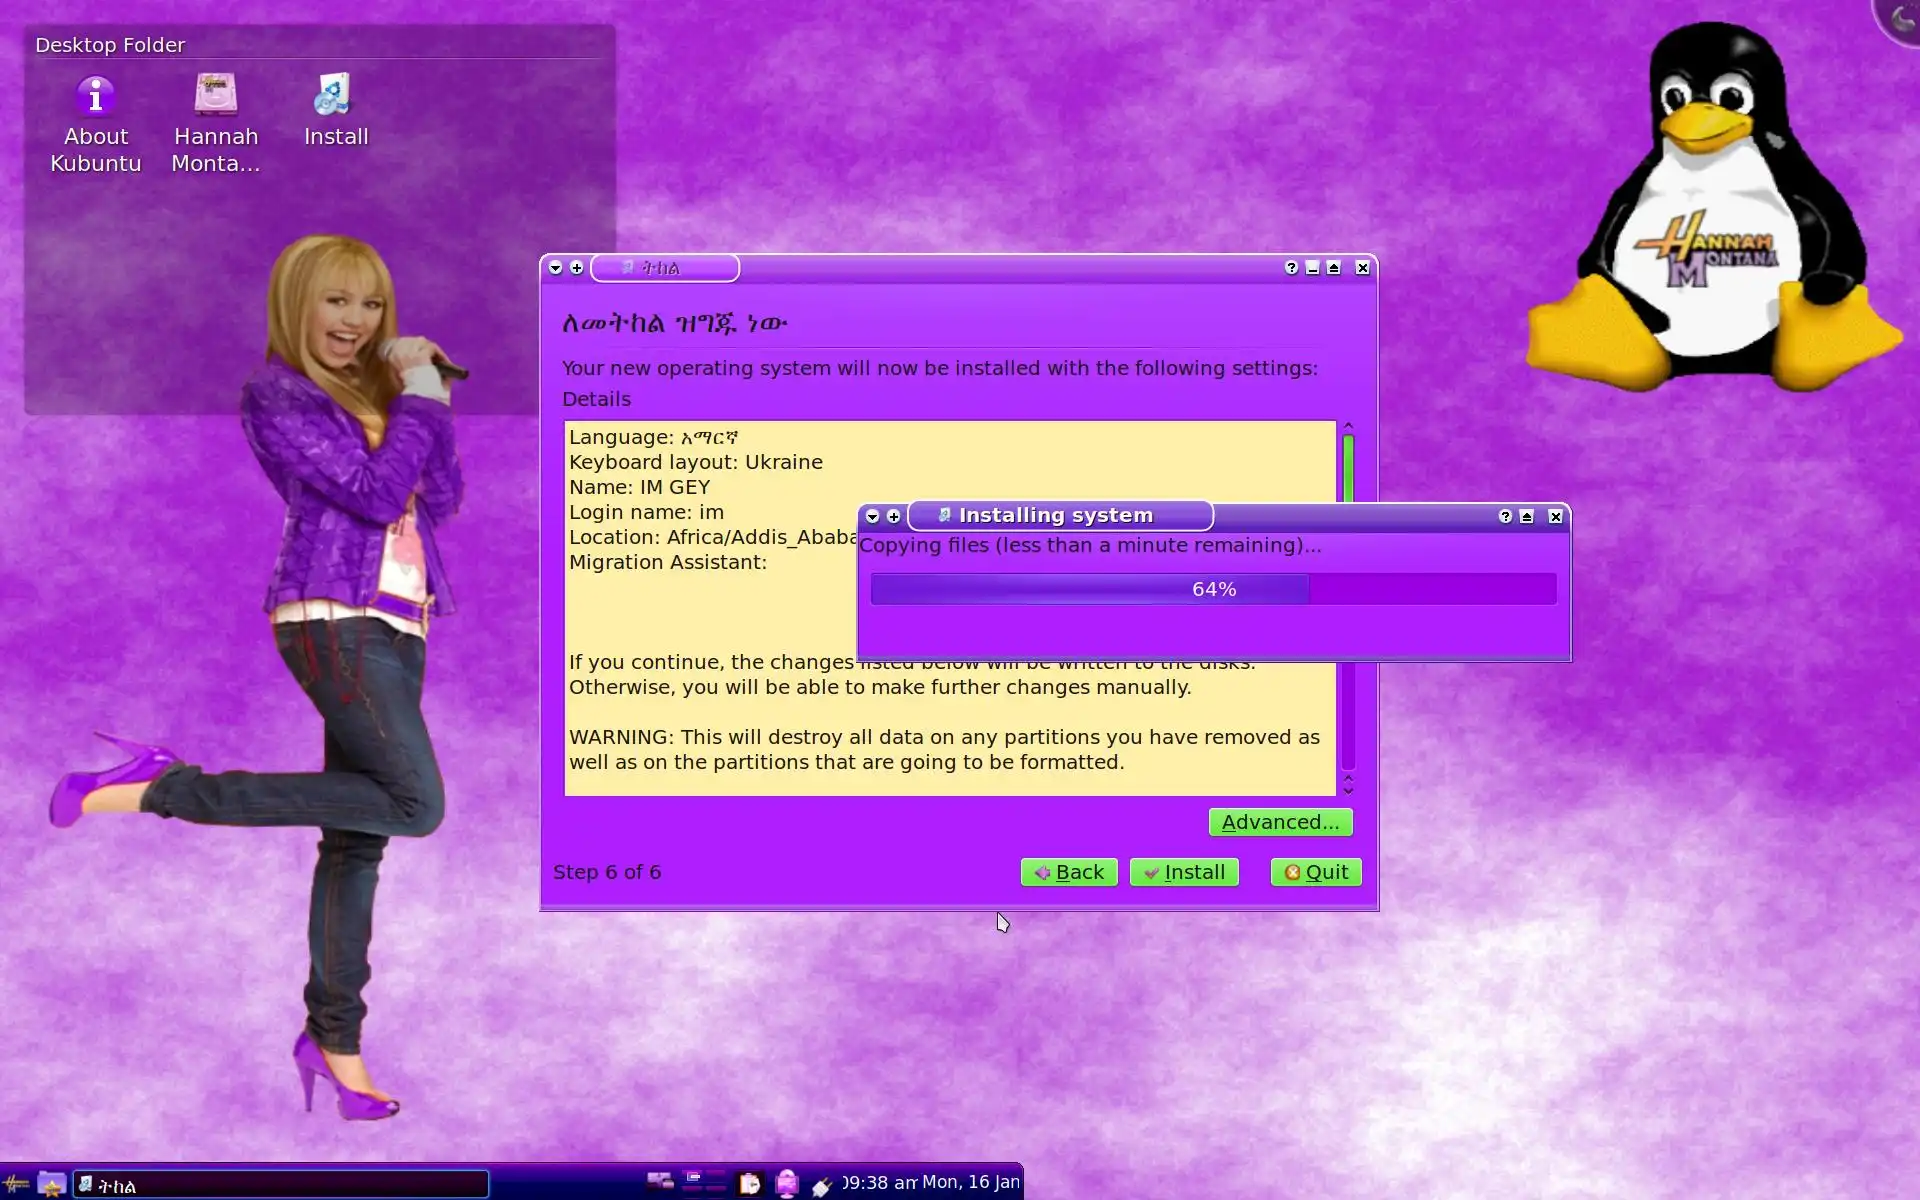Screen dimensions: 1920x1200
Task: Open the Hannah Montana desktop shortcut
Action: tap(215, 97)
